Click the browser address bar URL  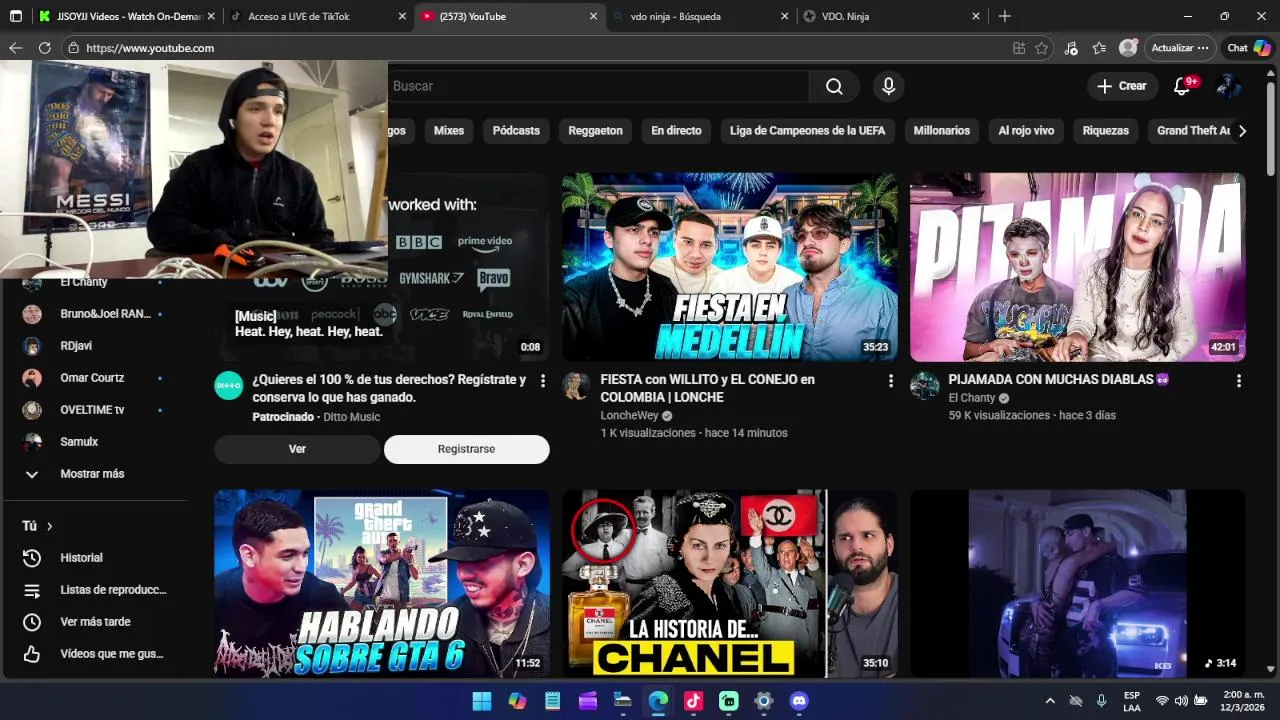tap(150, 48)
